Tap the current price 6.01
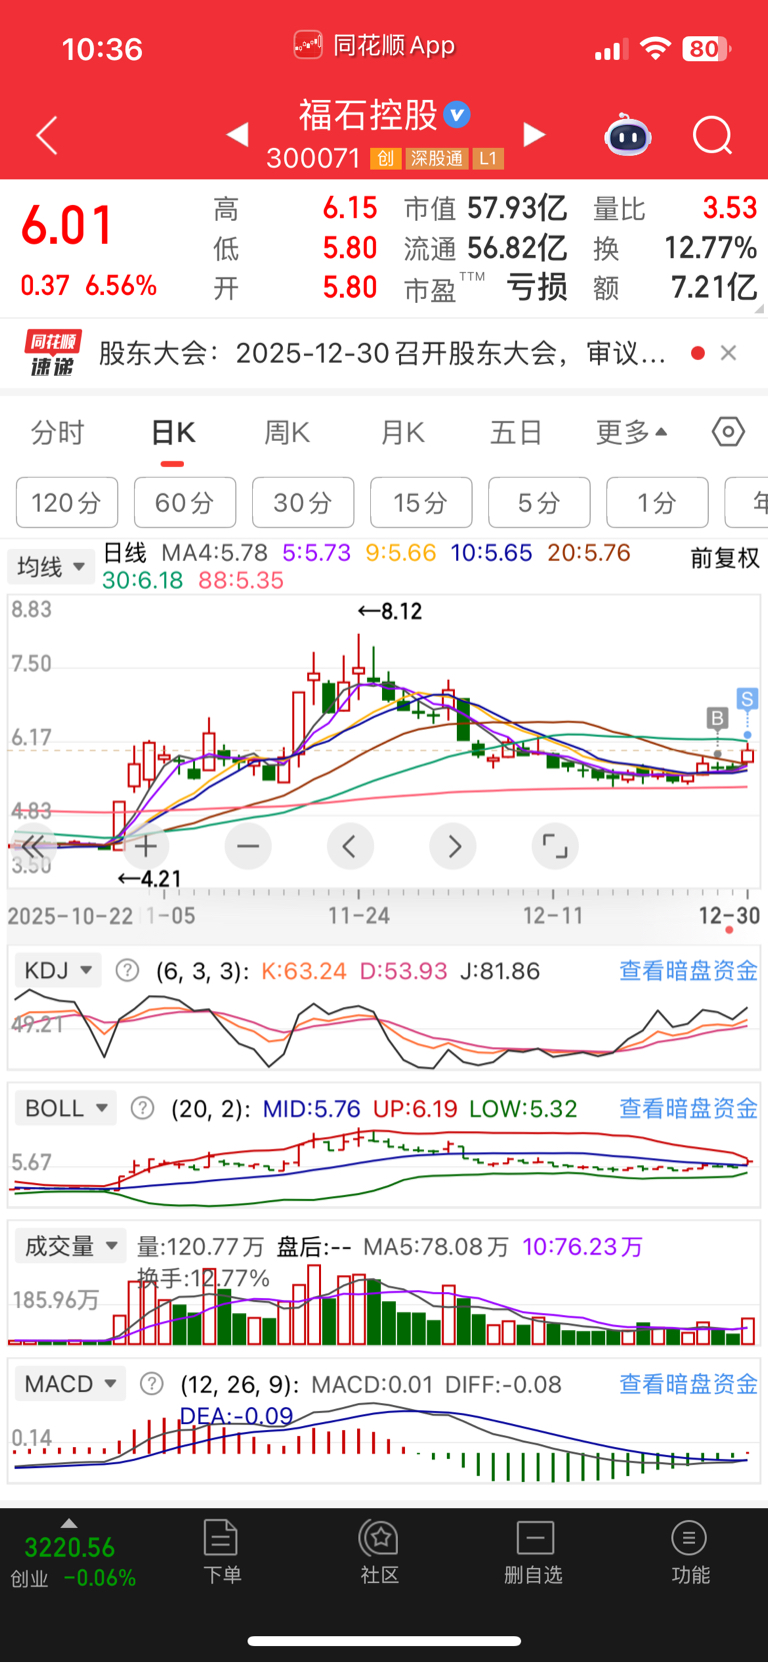Viewport: 768px width, 1663px height. [x=67, y=225]
